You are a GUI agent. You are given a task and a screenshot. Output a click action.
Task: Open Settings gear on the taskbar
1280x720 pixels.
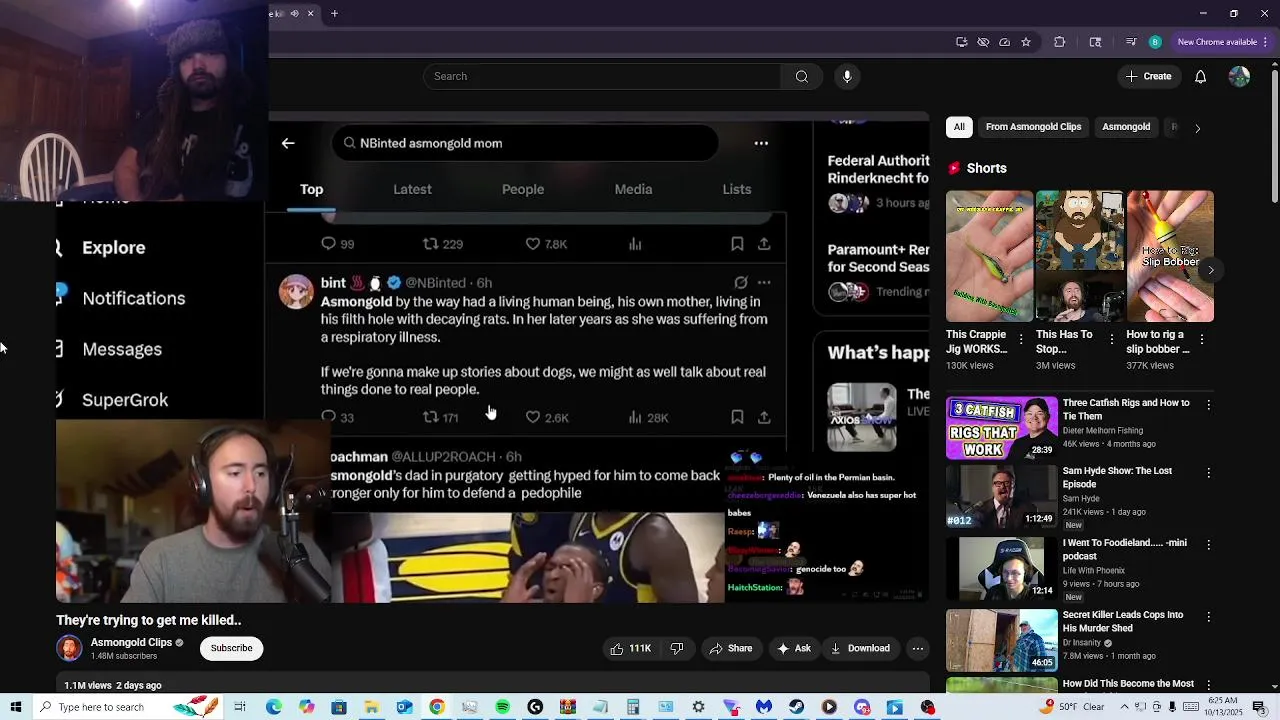tap(698, 707)
